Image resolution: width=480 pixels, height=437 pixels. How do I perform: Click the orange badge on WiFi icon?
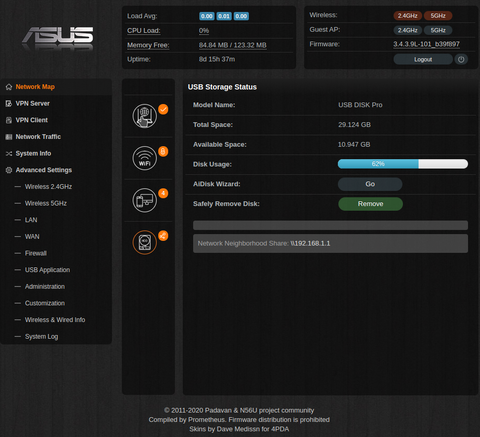pos(163,152)
